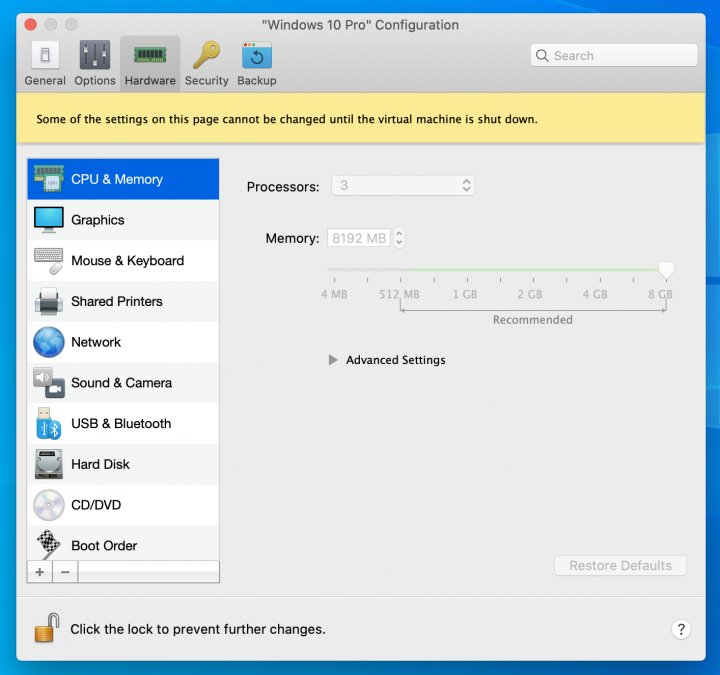Click the CPU & Memory chip icon
Screen dimensions: 720x675
49,179
